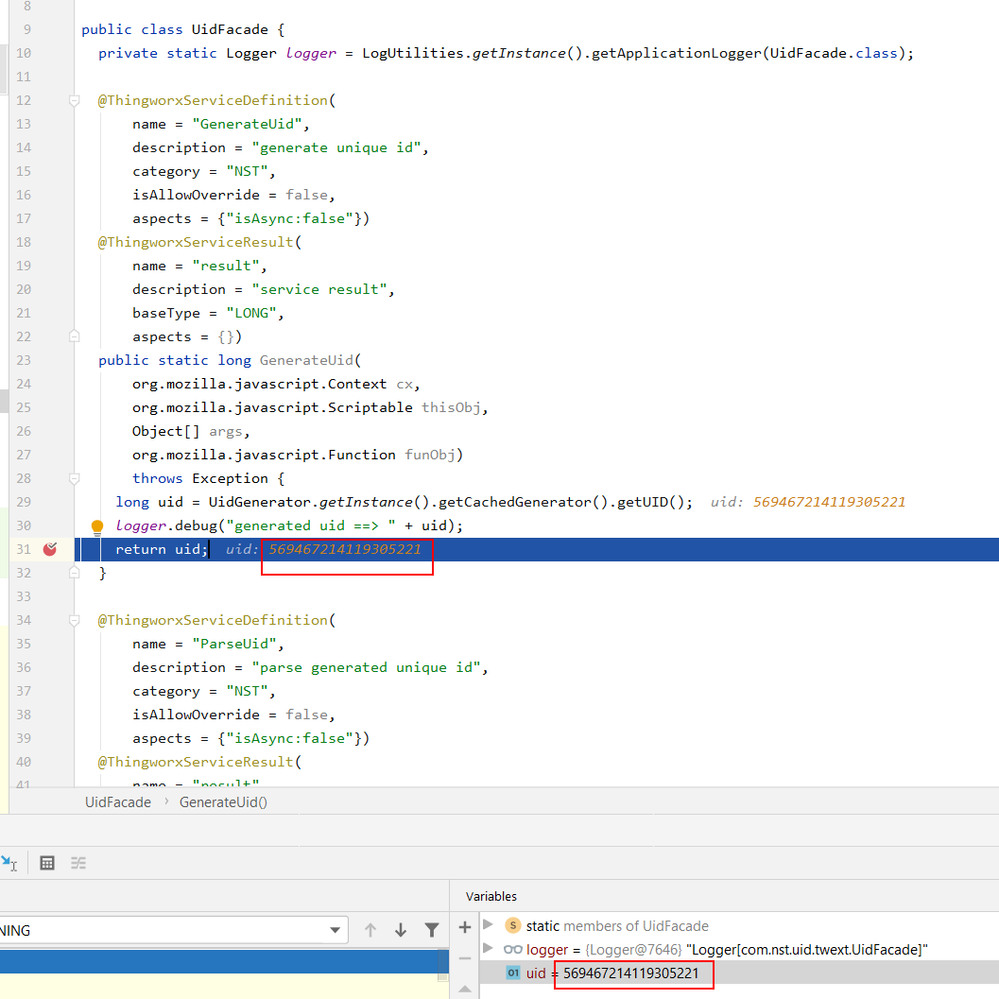Viewport: 999px width, 999px height.
Task: Click the Trace Current Stream Chain icon
Action: point(79,863)
